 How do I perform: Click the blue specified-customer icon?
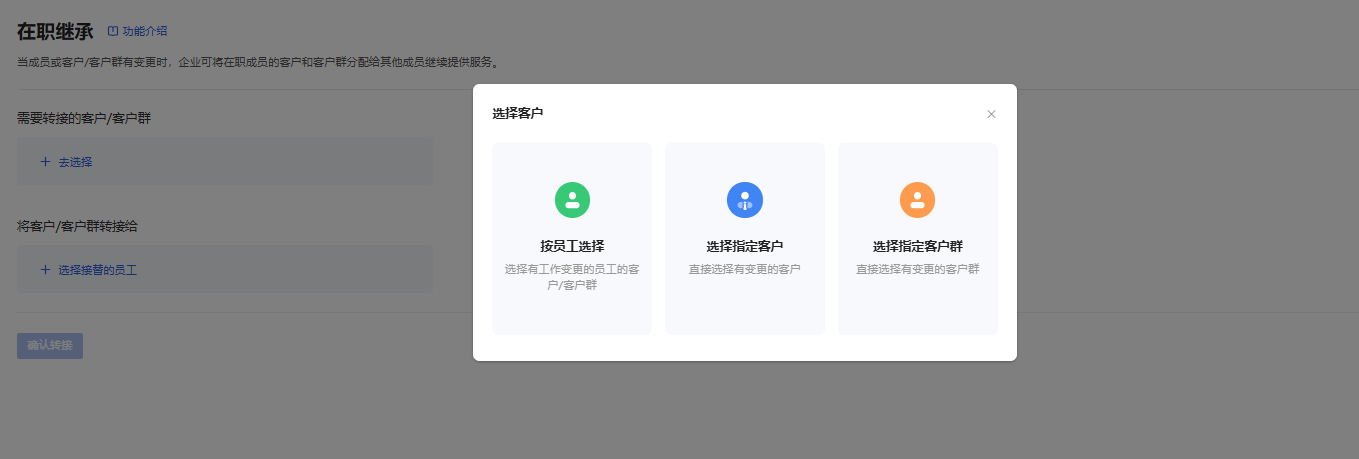pyautogui.click(x=745, y=200)
